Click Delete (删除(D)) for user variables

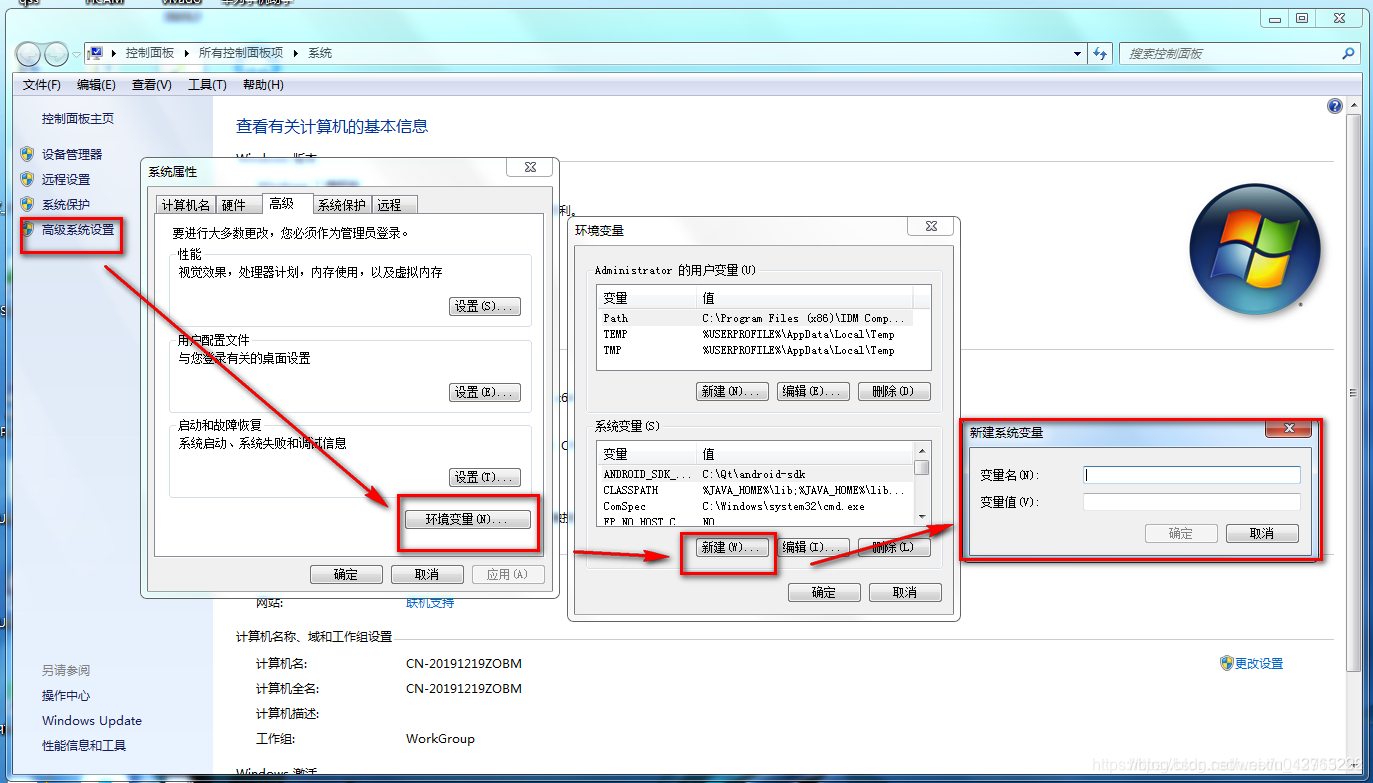click(894, 391)
